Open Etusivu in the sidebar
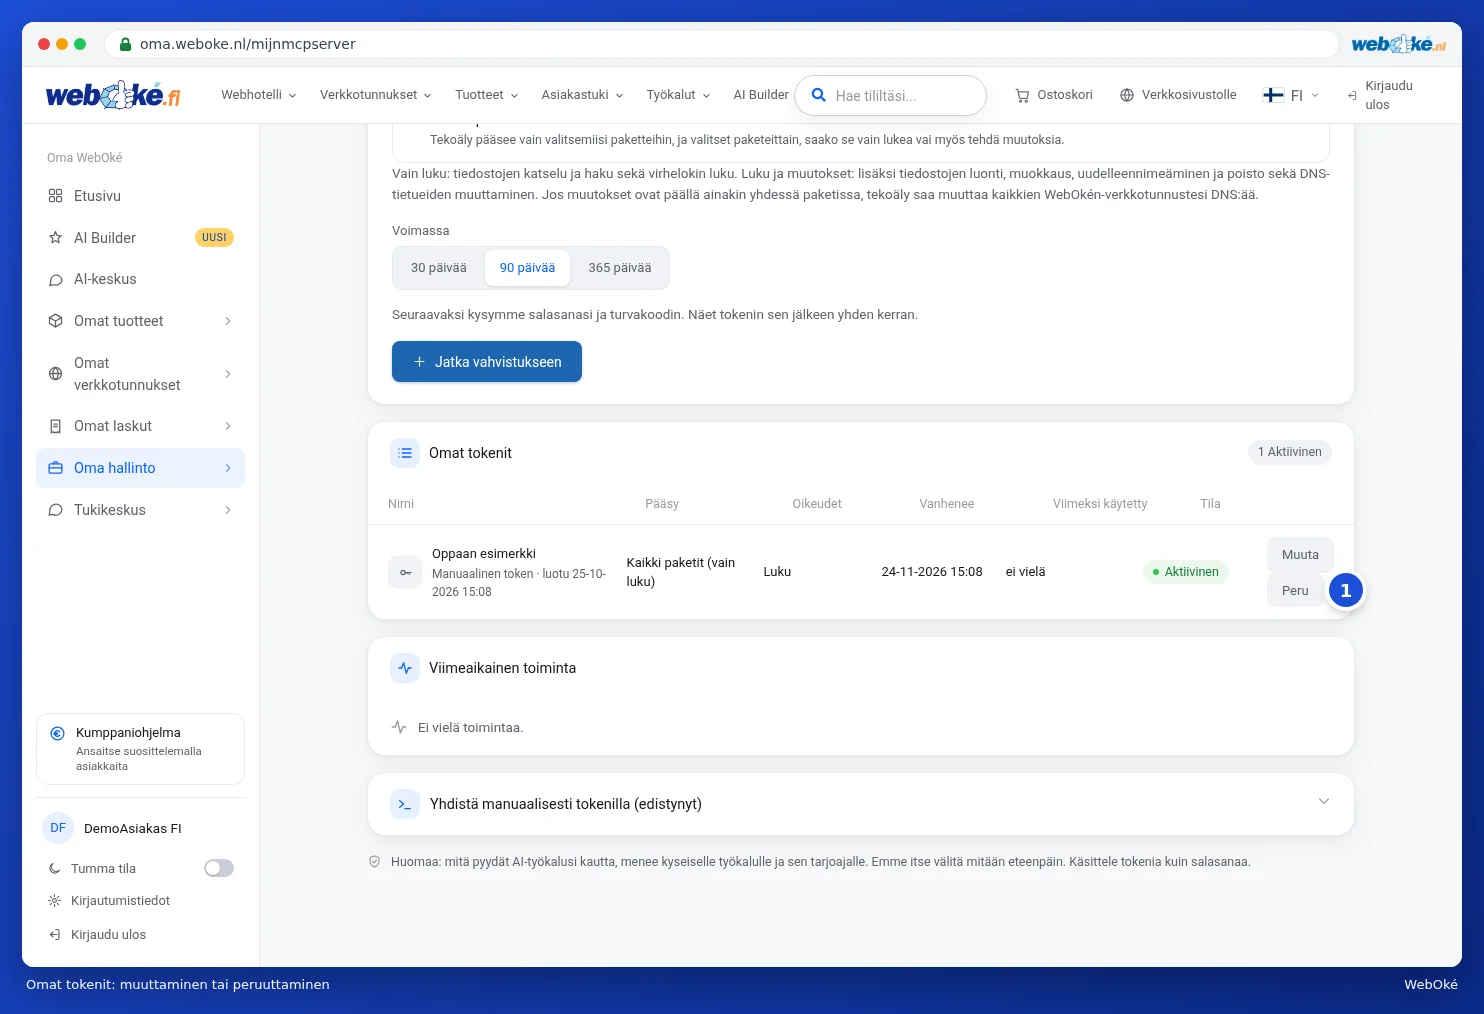The width and height of the screenshot is (1484, 1014). 140,196
